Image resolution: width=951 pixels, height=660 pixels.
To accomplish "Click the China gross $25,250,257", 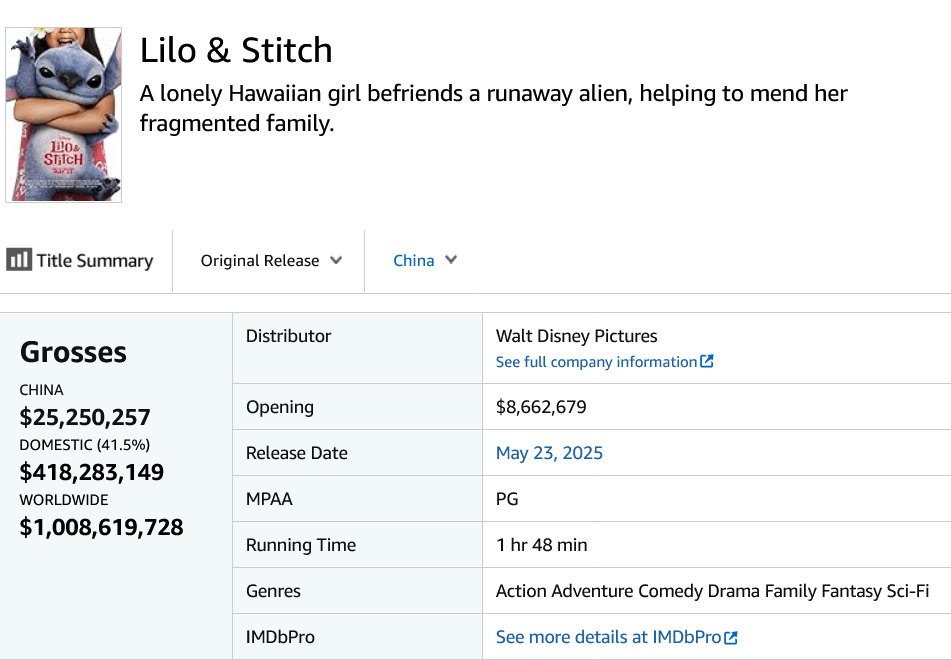I will 85,417.
